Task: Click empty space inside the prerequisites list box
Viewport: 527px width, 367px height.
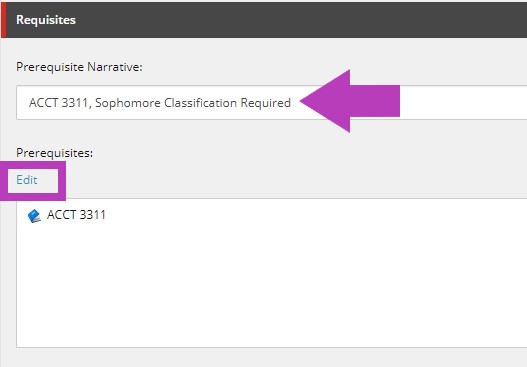Action: coord(269,286)
